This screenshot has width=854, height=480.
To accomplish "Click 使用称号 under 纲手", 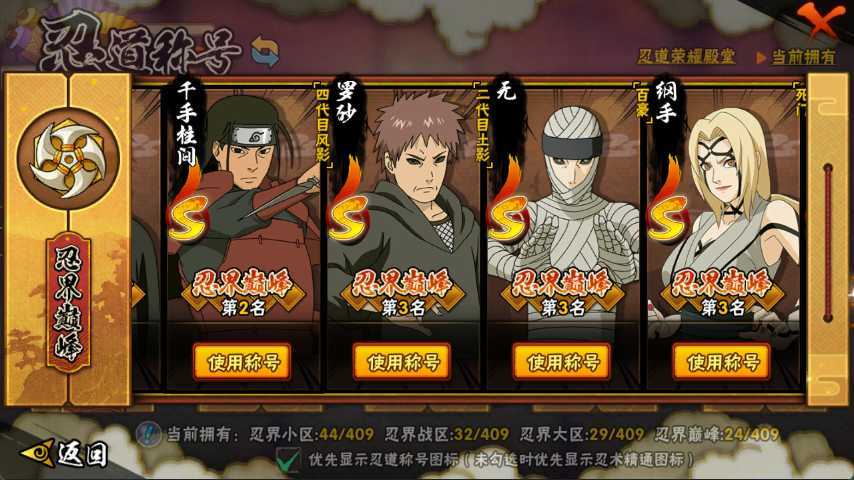I will (x=722, y=362).
